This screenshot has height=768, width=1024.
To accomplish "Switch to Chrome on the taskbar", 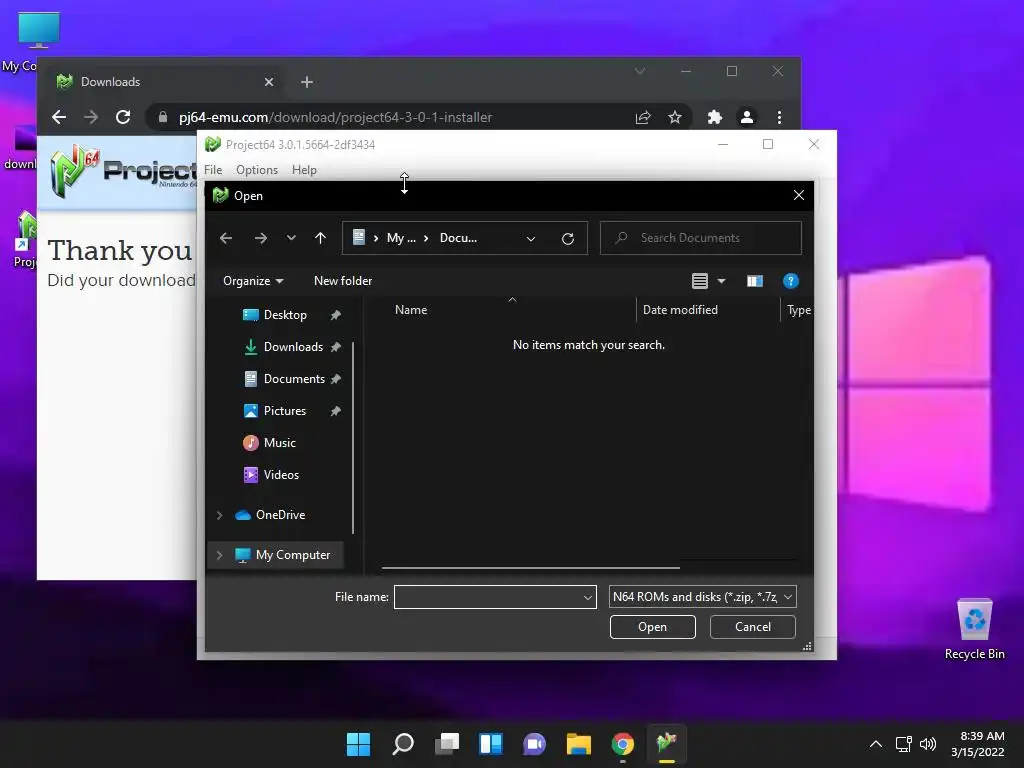I will coord(622,744).
